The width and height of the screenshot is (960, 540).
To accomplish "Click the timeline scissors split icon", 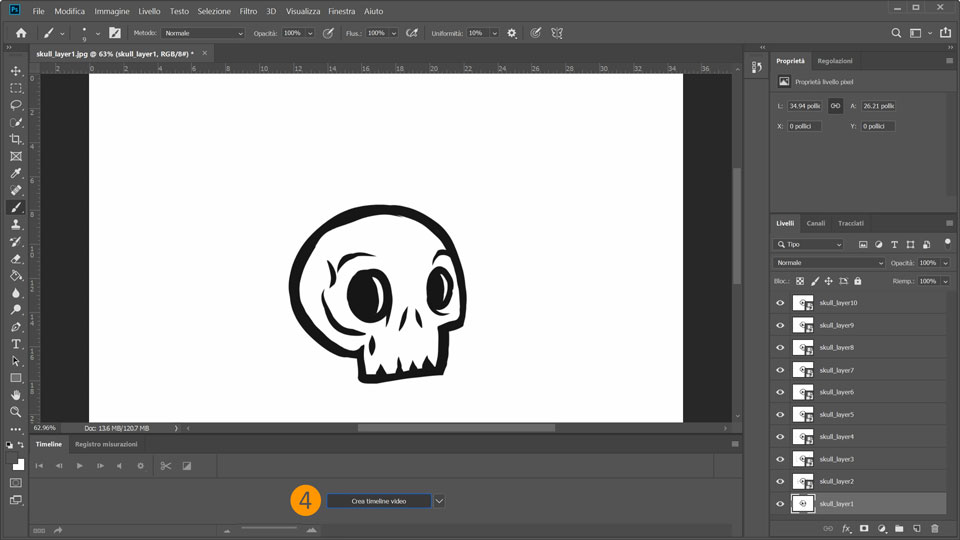I will (x=166, y=466).
